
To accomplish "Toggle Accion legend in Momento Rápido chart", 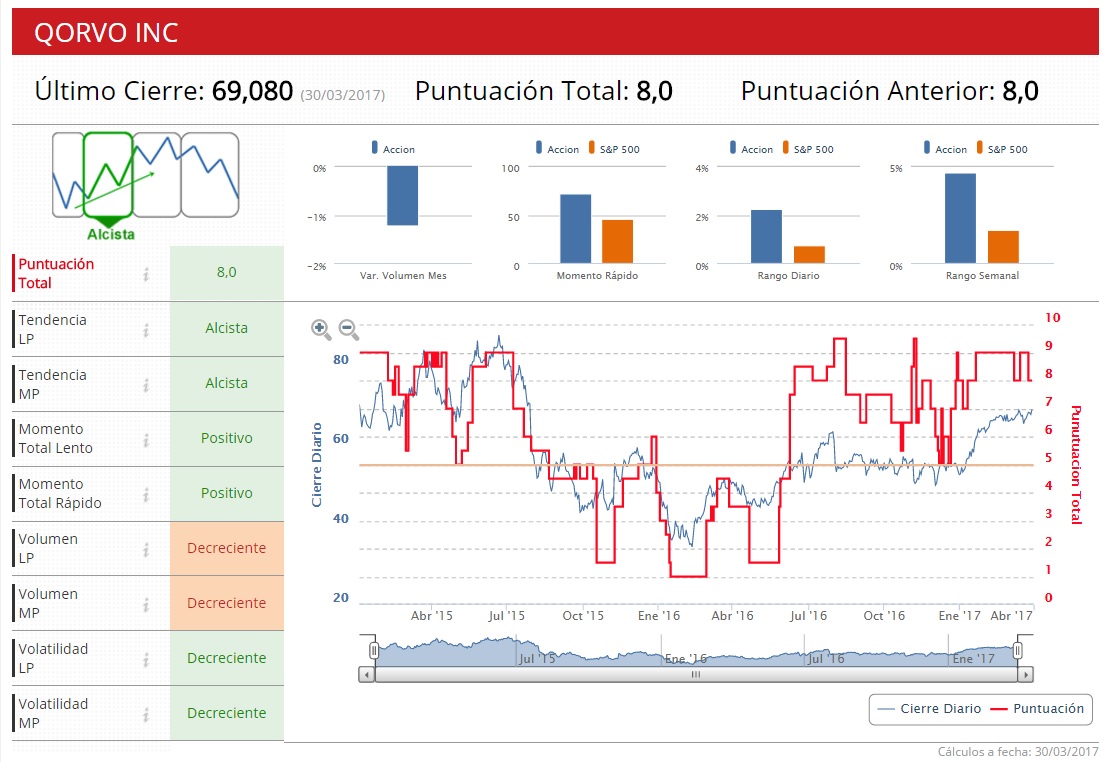I will pos(557,149).
